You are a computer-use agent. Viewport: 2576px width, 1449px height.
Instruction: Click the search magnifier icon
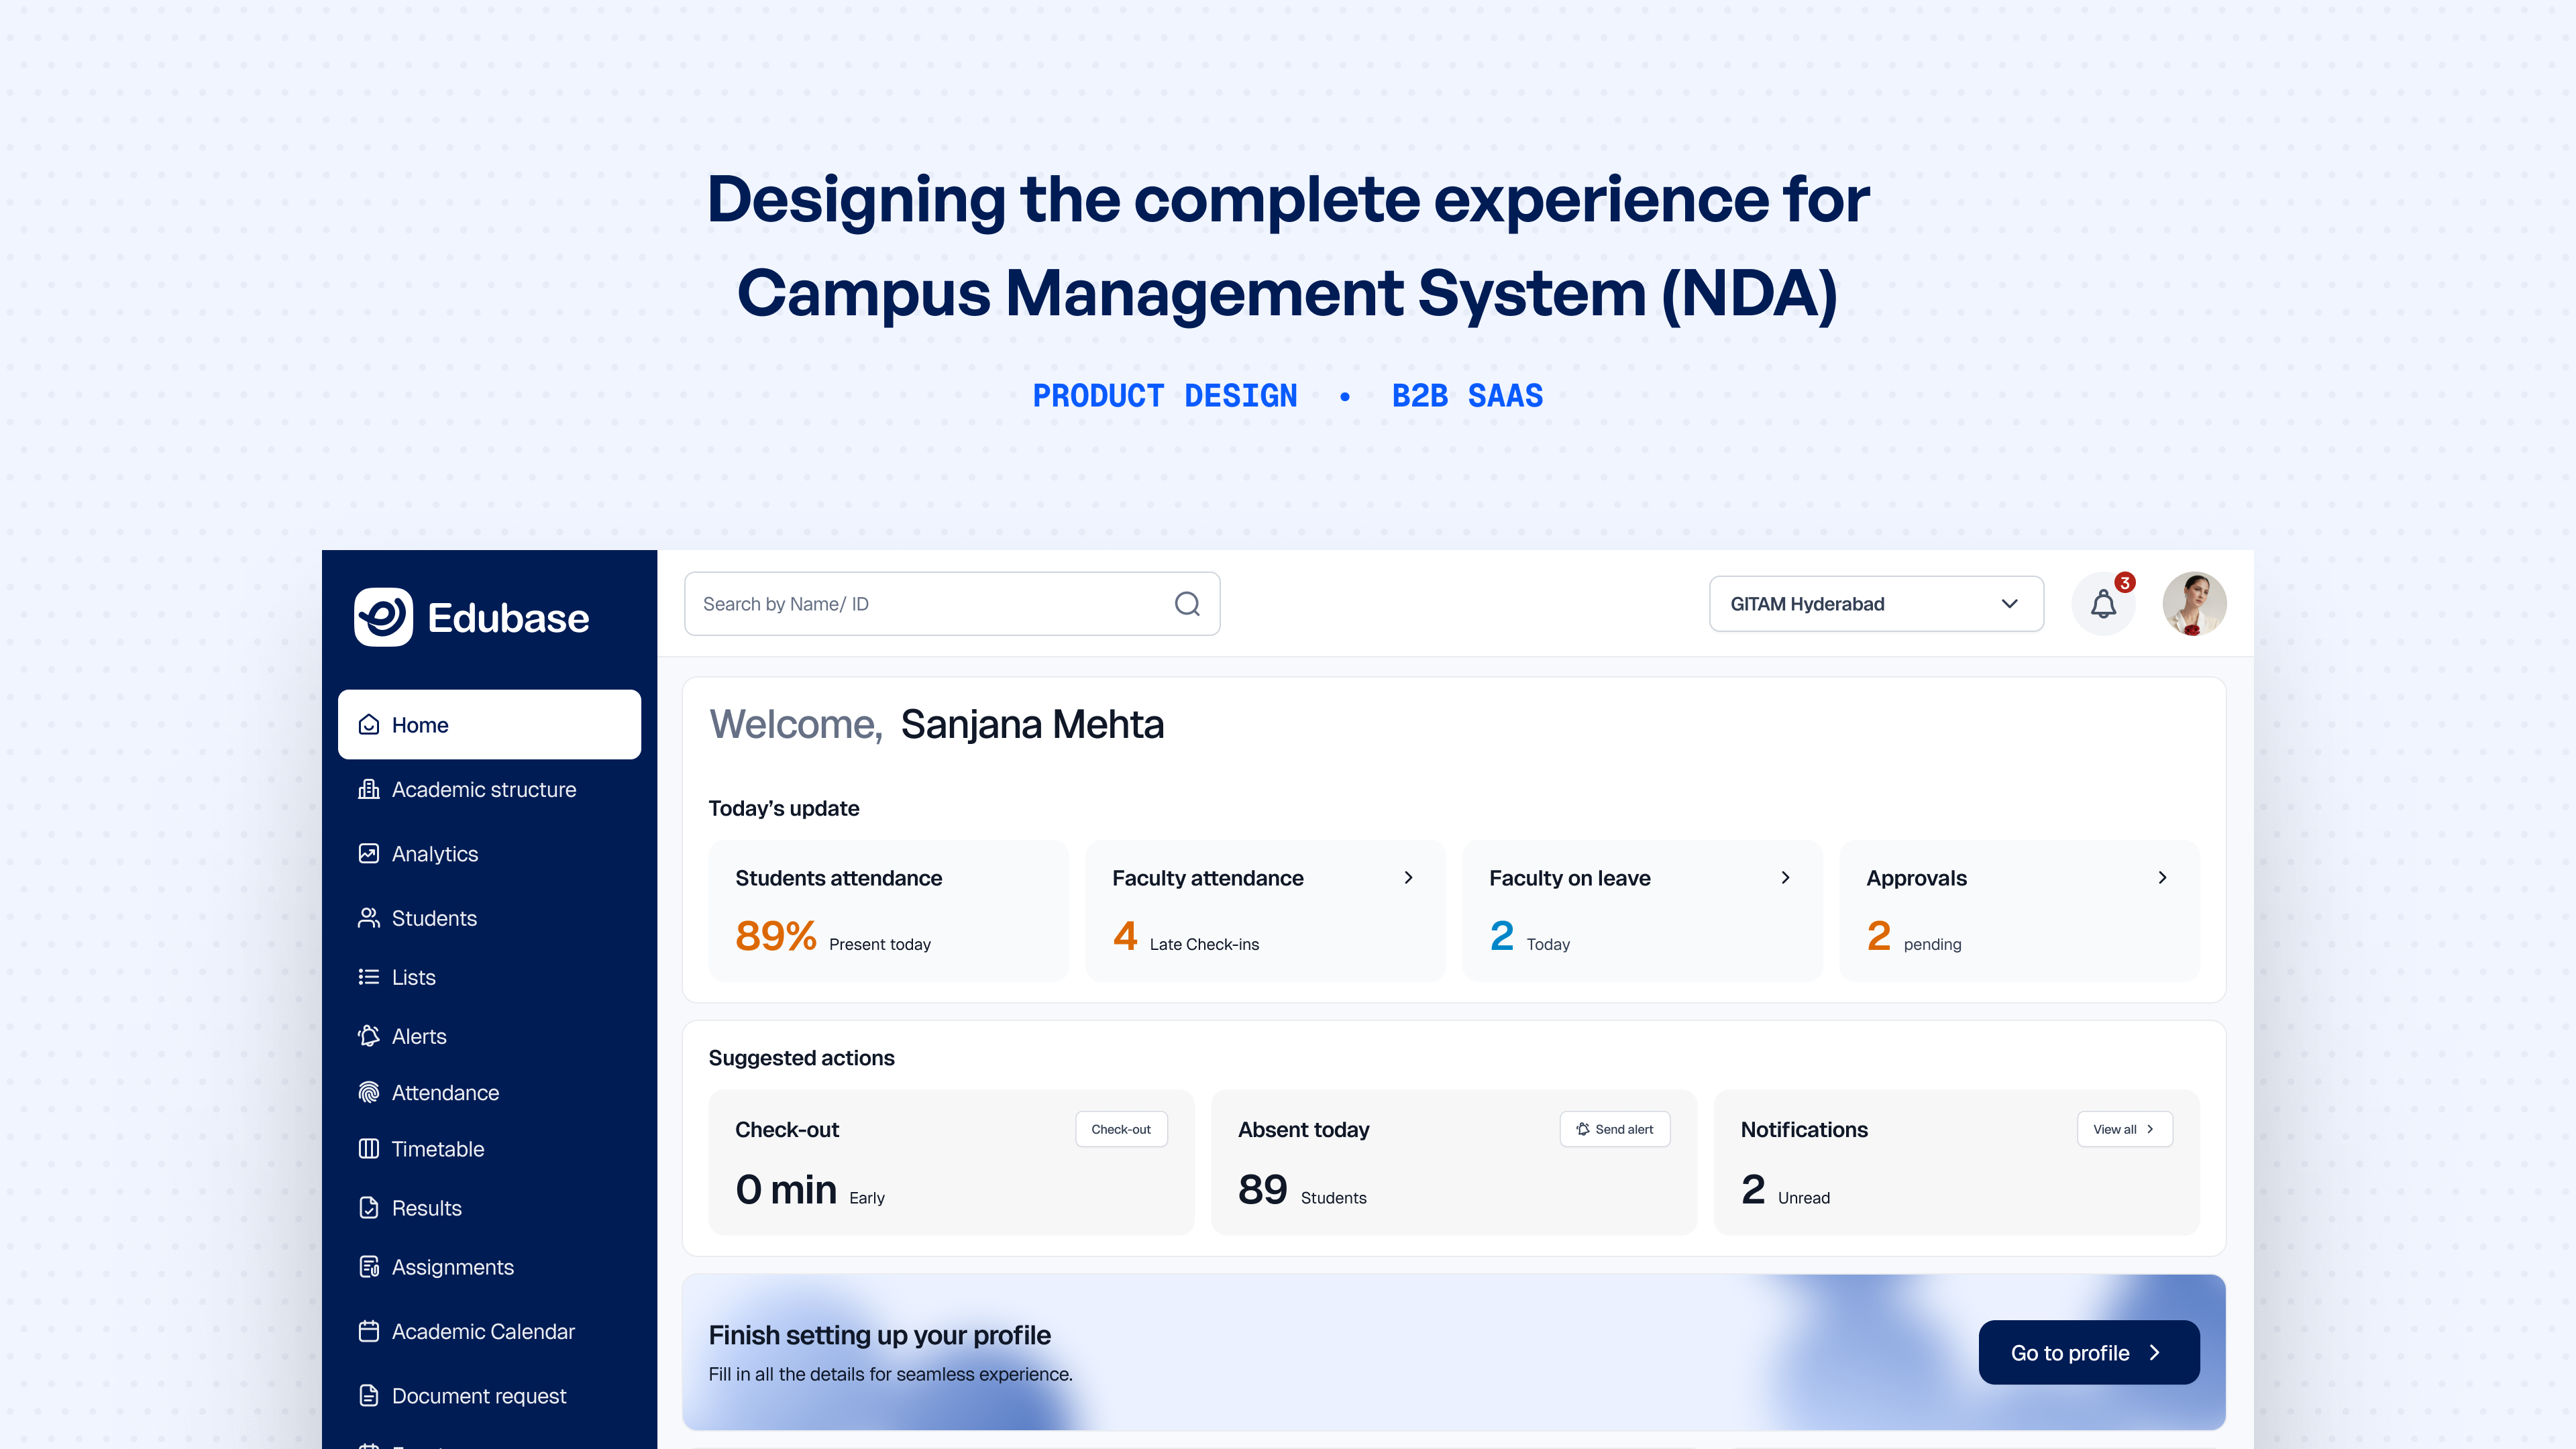coord(1187,604)
